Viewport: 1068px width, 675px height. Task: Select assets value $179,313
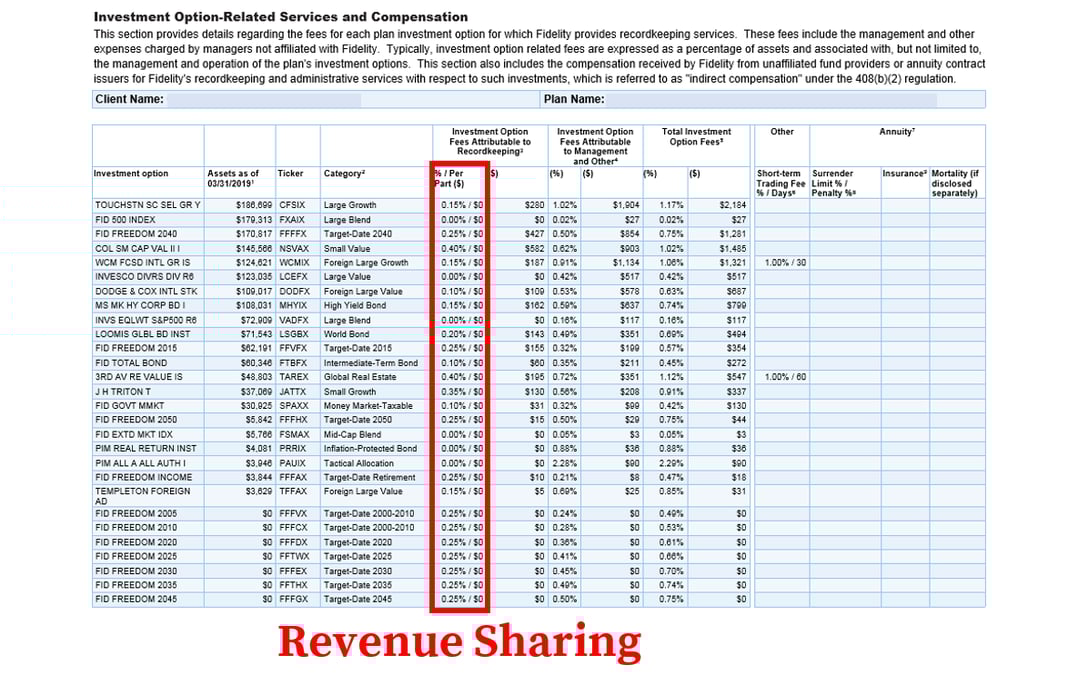tap(254, 220)
